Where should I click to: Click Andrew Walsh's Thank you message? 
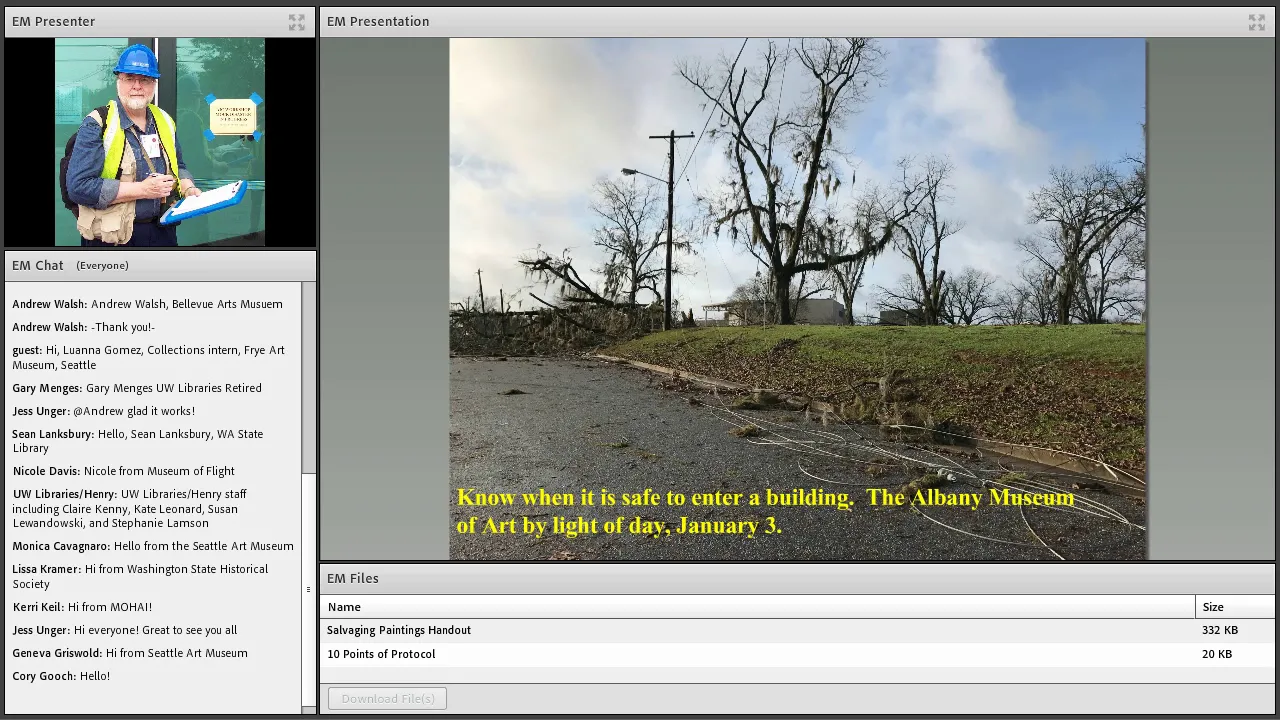tap(84, 327)
